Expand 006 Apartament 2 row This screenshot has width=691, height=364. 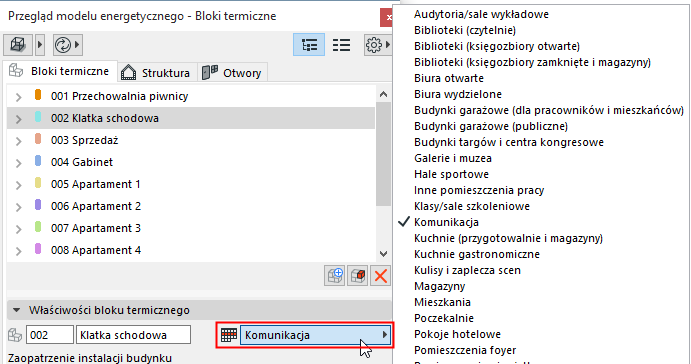[x=19, y=207]
